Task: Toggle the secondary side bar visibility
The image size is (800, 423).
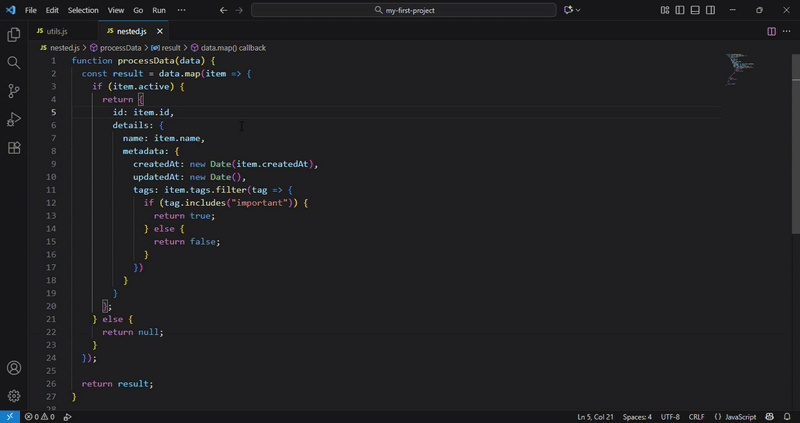Action: [x=711, y=10]
